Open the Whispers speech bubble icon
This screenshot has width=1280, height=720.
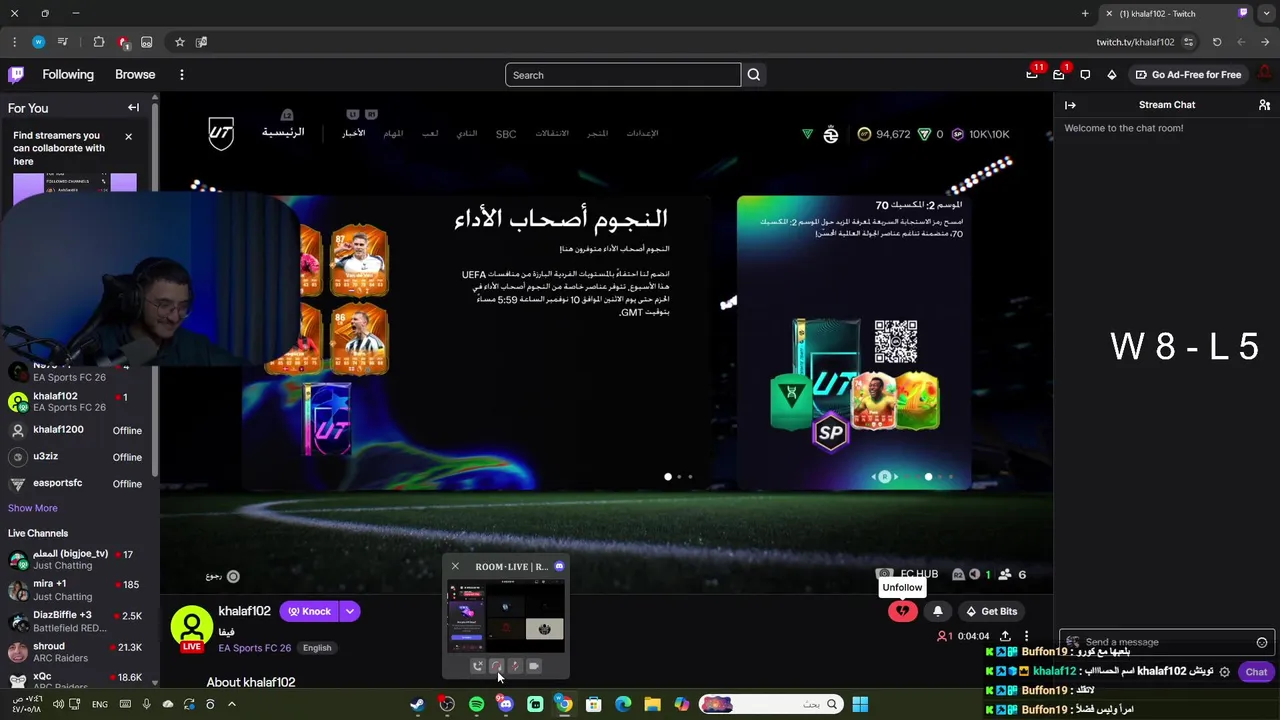pyautogui.click(x=1085, y=74)
